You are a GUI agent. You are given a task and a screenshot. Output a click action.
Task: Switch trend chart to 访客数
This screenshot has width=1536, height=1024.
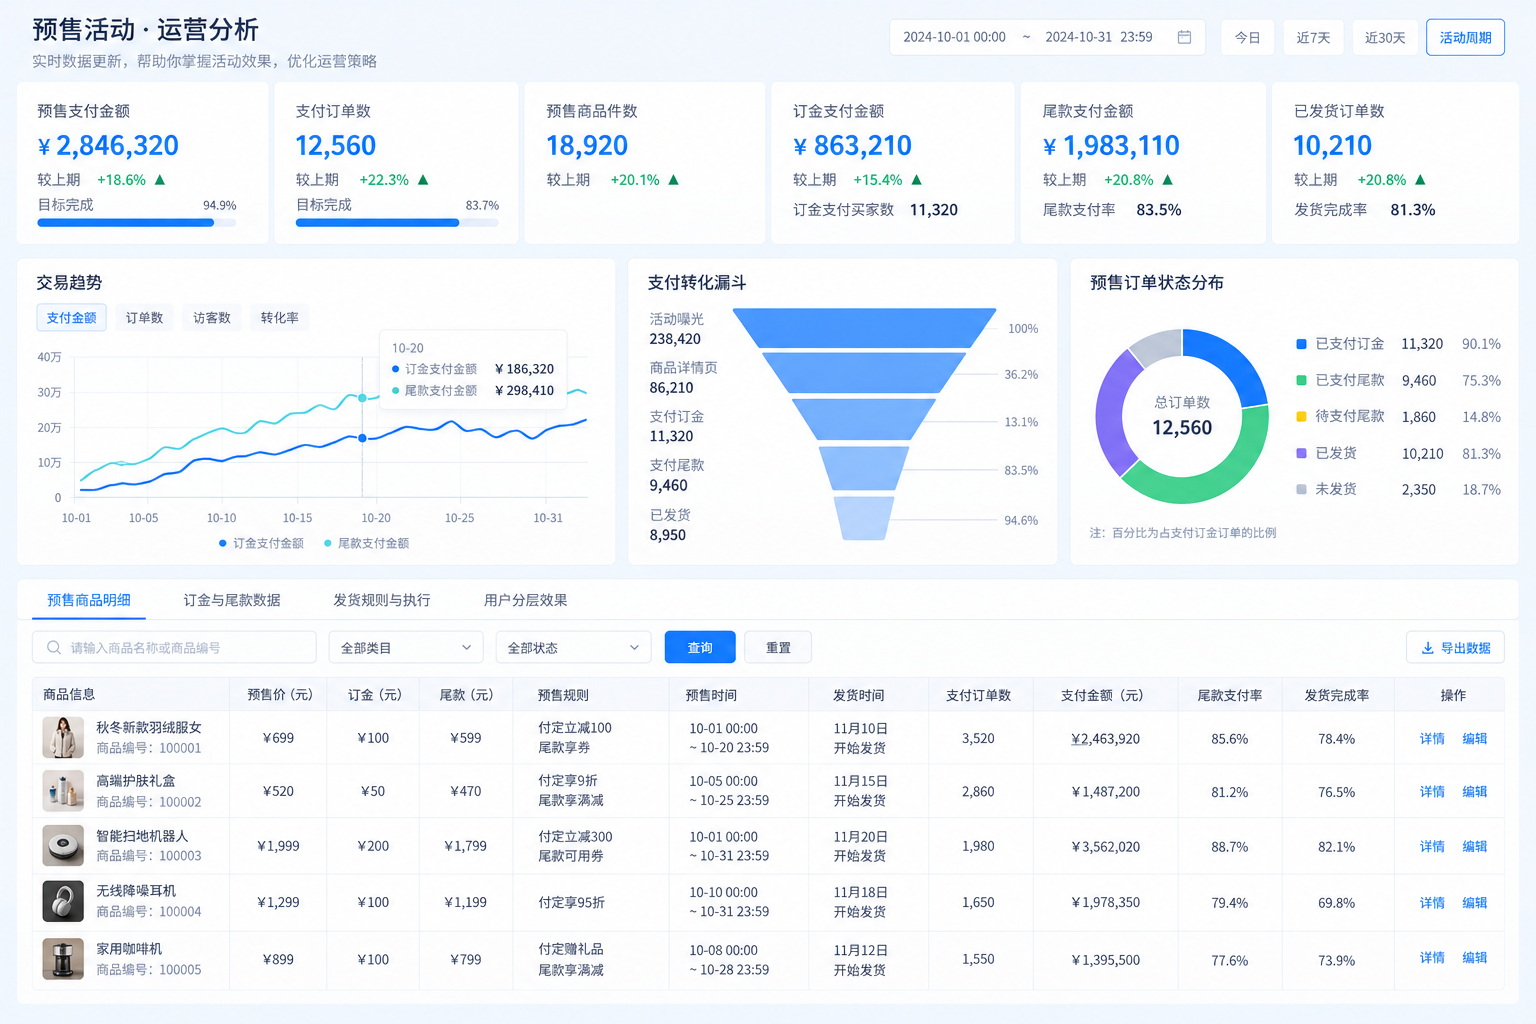click(x=211, y=318)
